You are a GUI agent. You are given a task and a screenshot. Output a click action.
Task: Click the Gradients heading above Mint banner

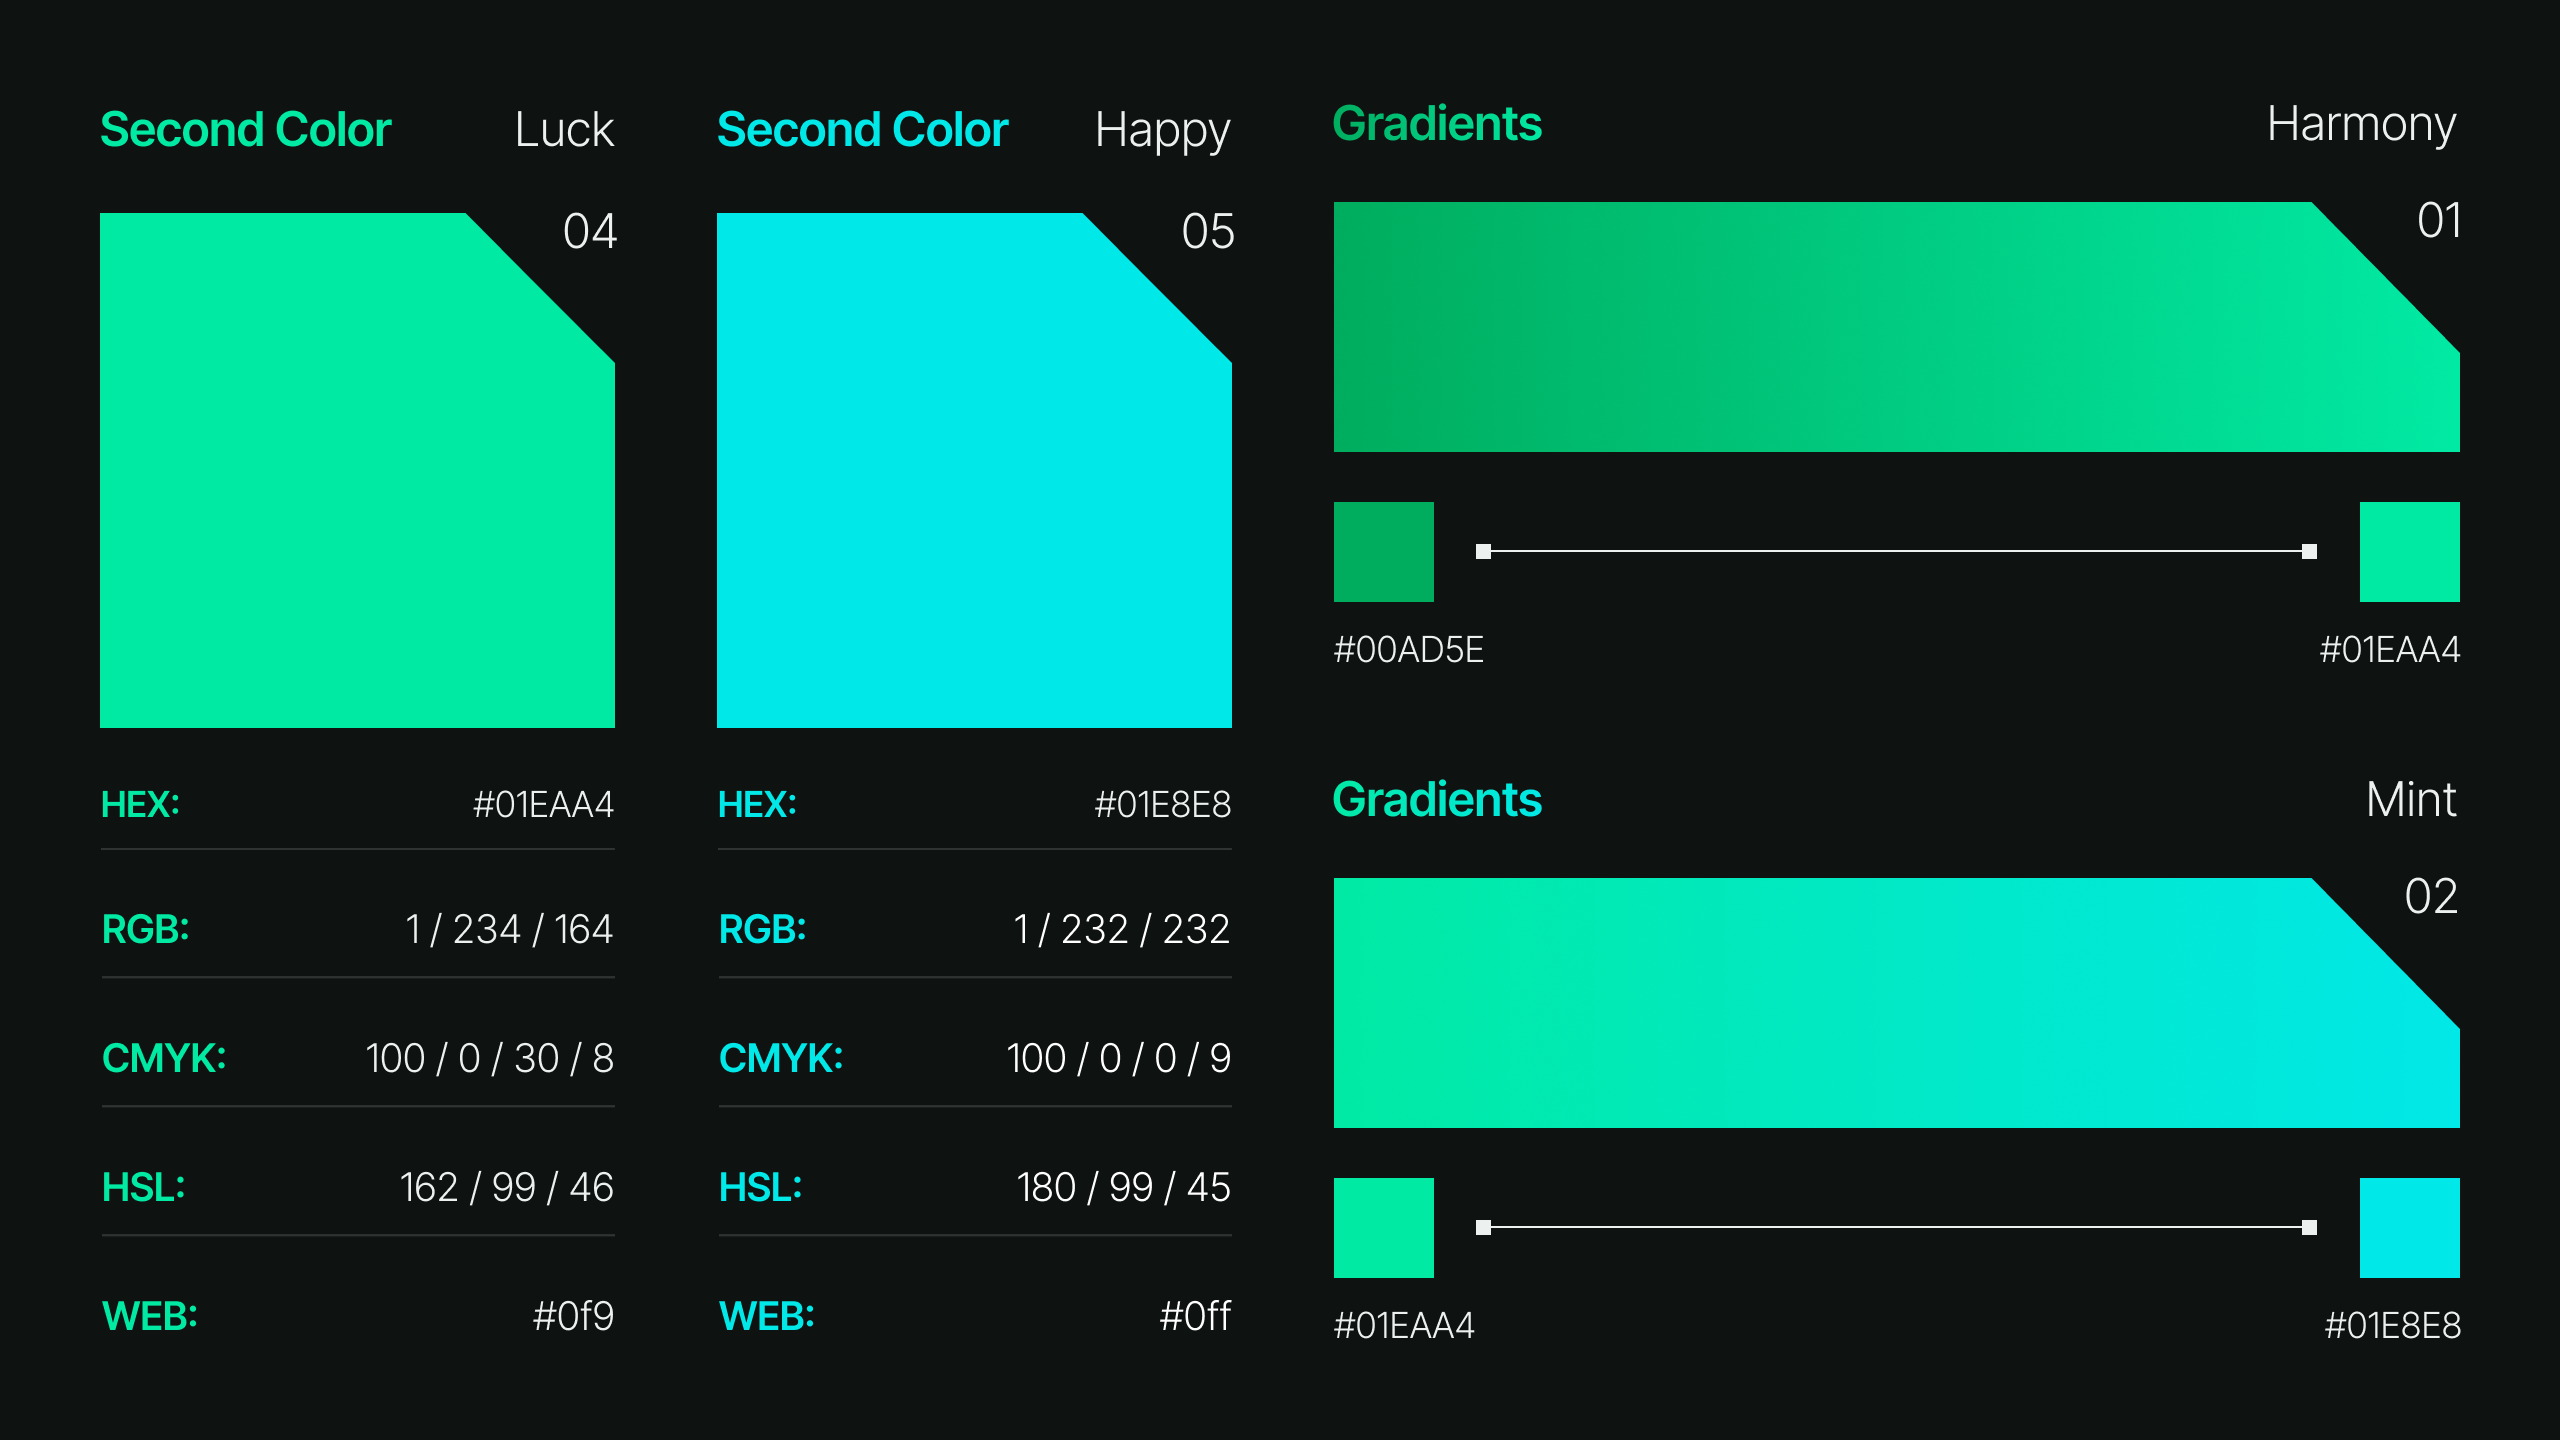[x=1437, y=800]
